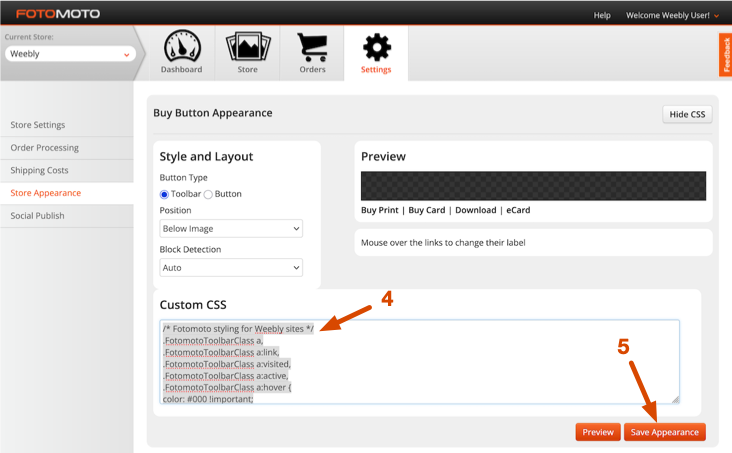Open the orange Feedback side tab
The image size is (732, 453).
pyautogui.click(x=725, y=55)
